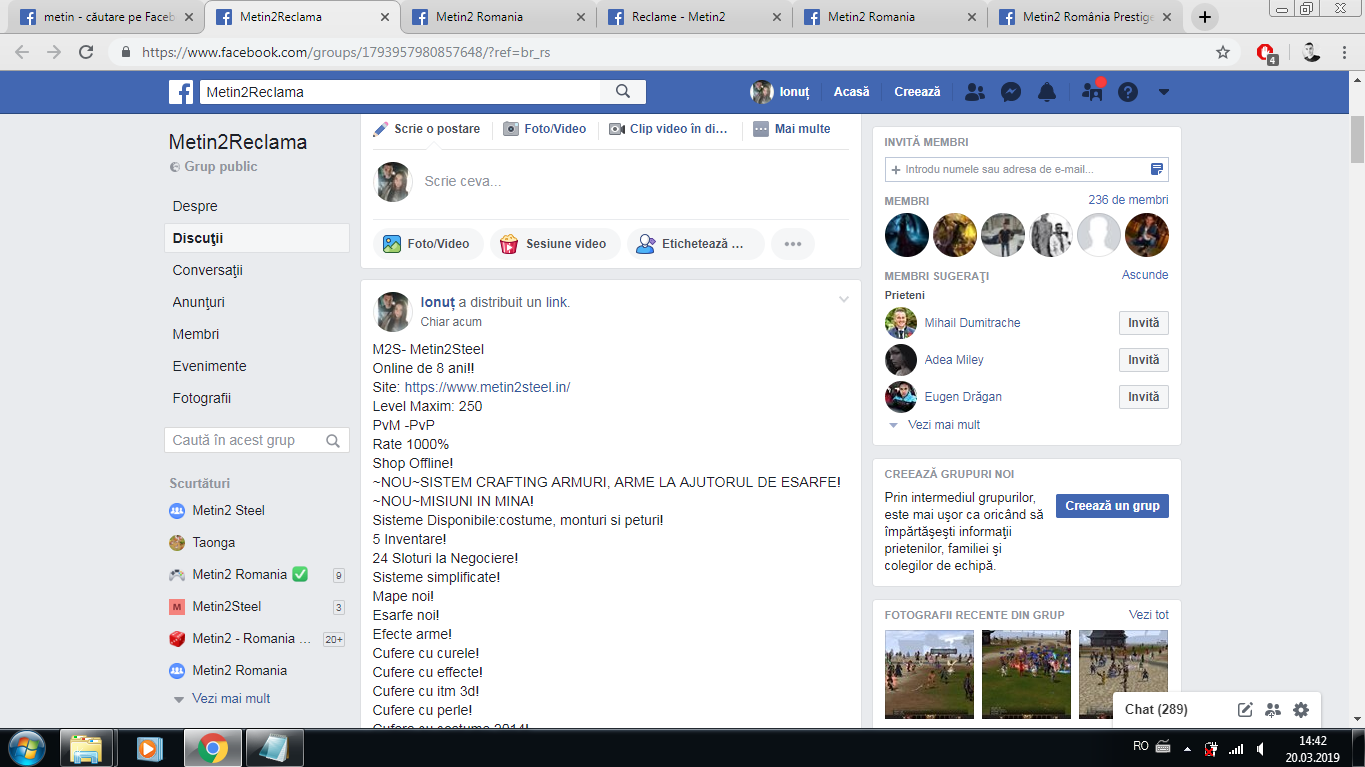Open the Chrome three-dot menu

pyautogui.click(x=1346, y=52)
